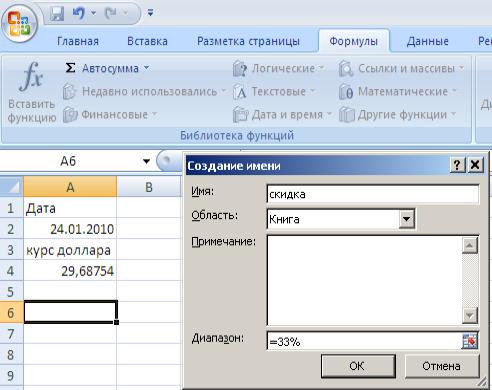492x390 pixels.
Task: Select row 8 header
Action: tap(11, 354)
